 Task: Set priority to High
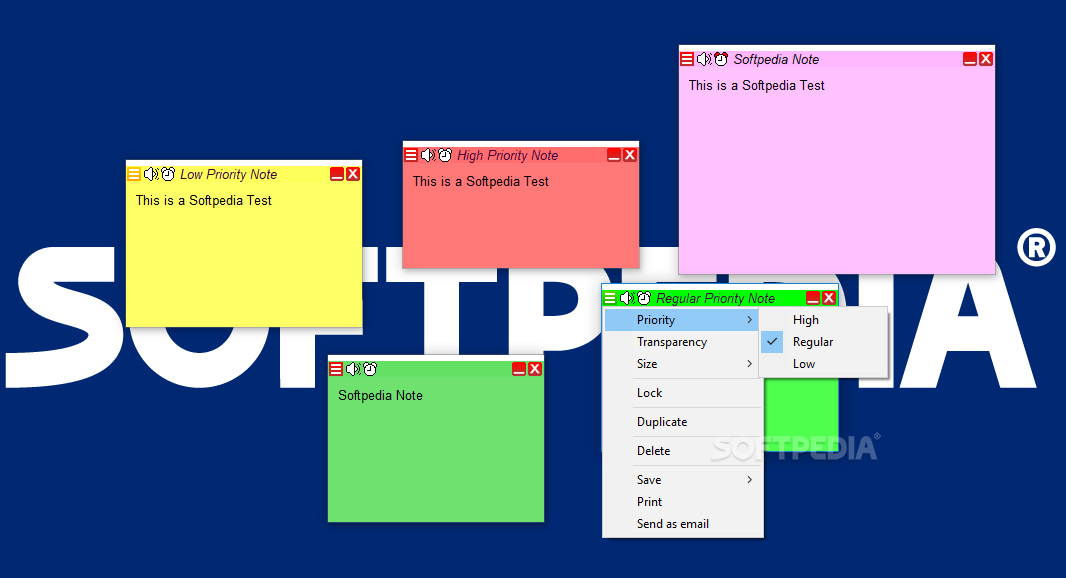tap(823, 320)
